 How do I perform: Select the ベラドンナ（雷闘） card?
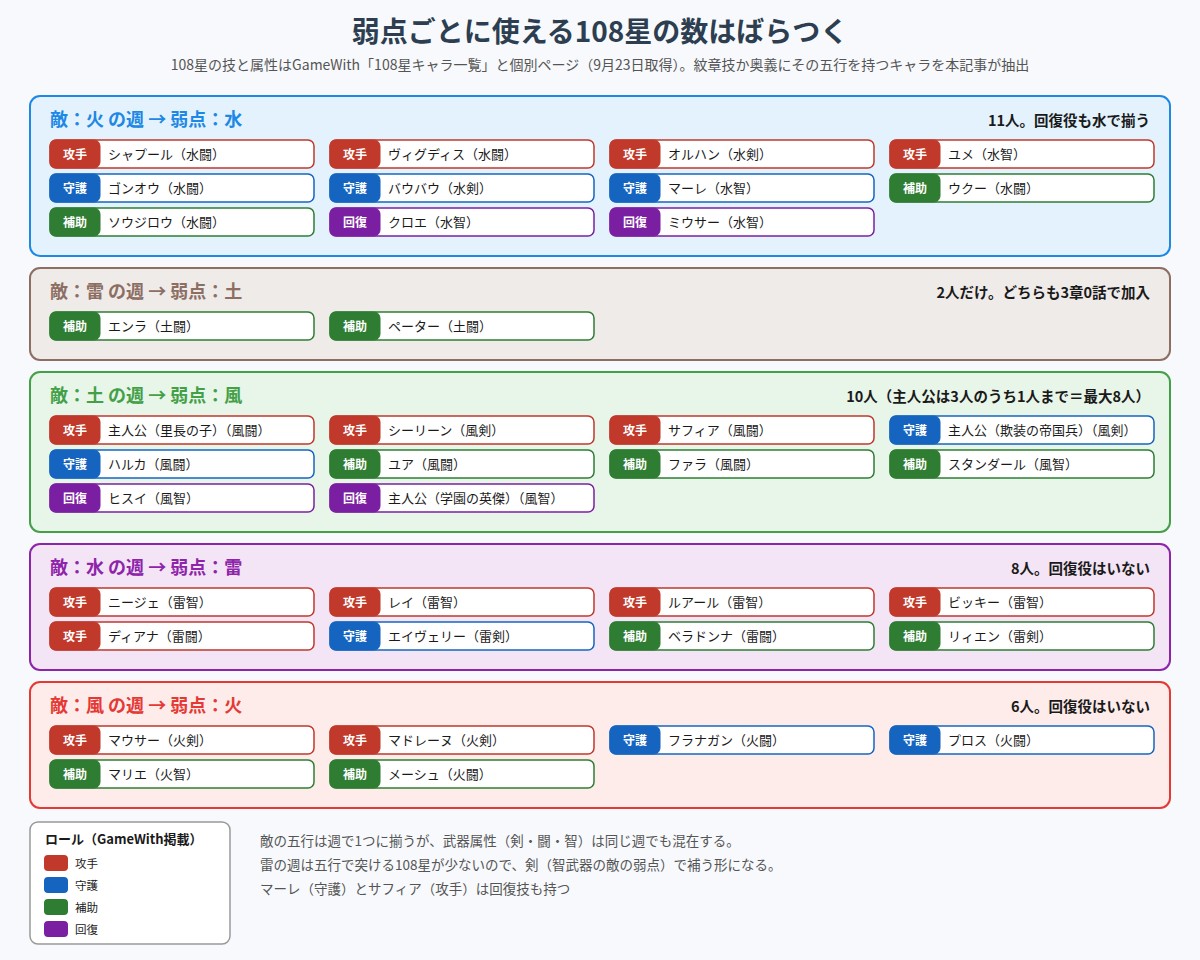[x=742, y=636]
